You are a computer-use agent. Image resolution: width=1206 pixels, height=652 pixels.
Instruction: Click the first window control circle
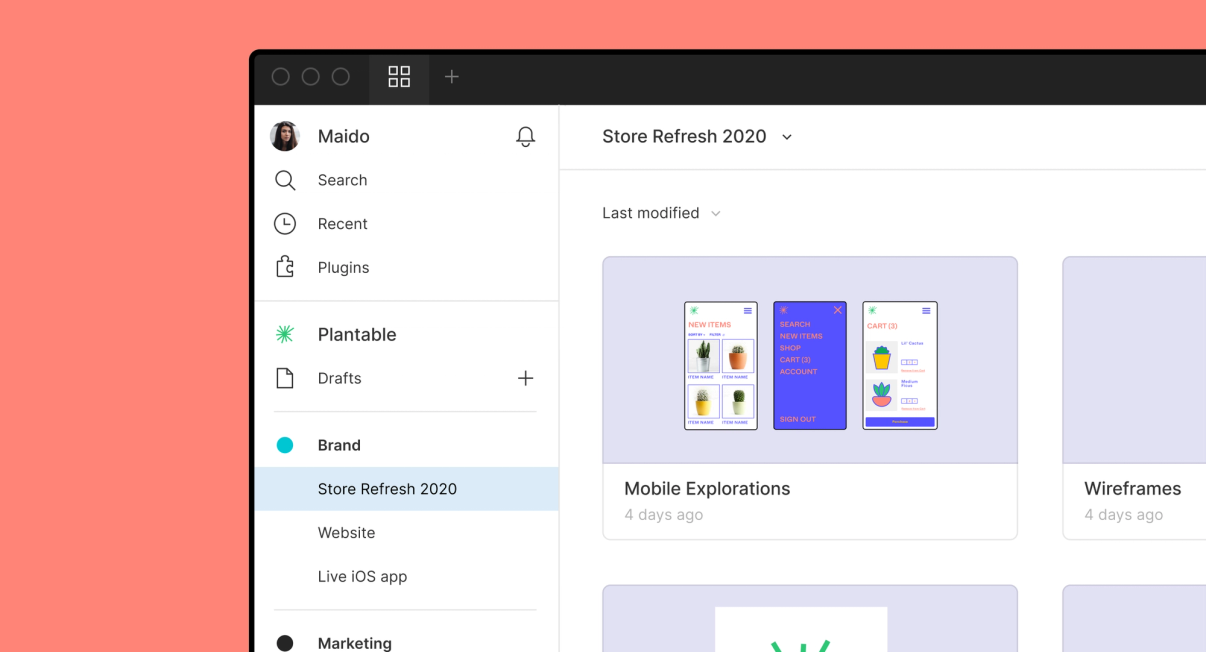tap(281, 77)
